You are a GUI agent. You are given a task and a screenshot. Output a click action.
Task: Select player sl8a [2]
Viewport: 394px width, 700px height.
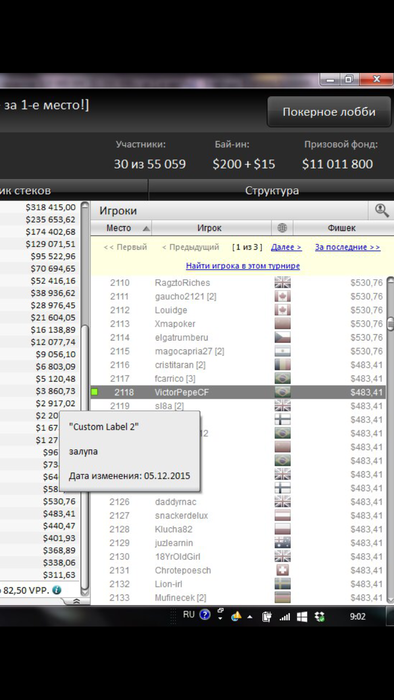[x=238, y=406]
